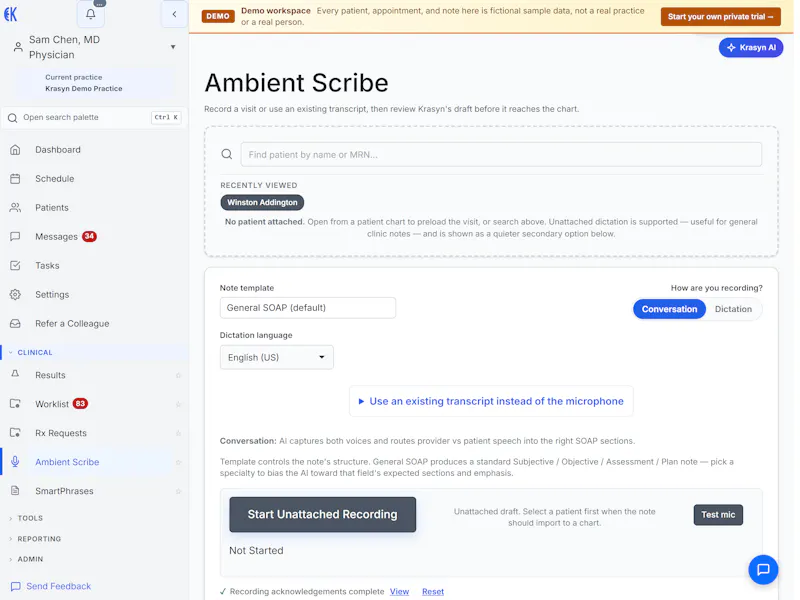The height and width of the screenshot is (600, 800).
Task: Favorite Ambient Scribe with its star
Action: click(178, 463)
